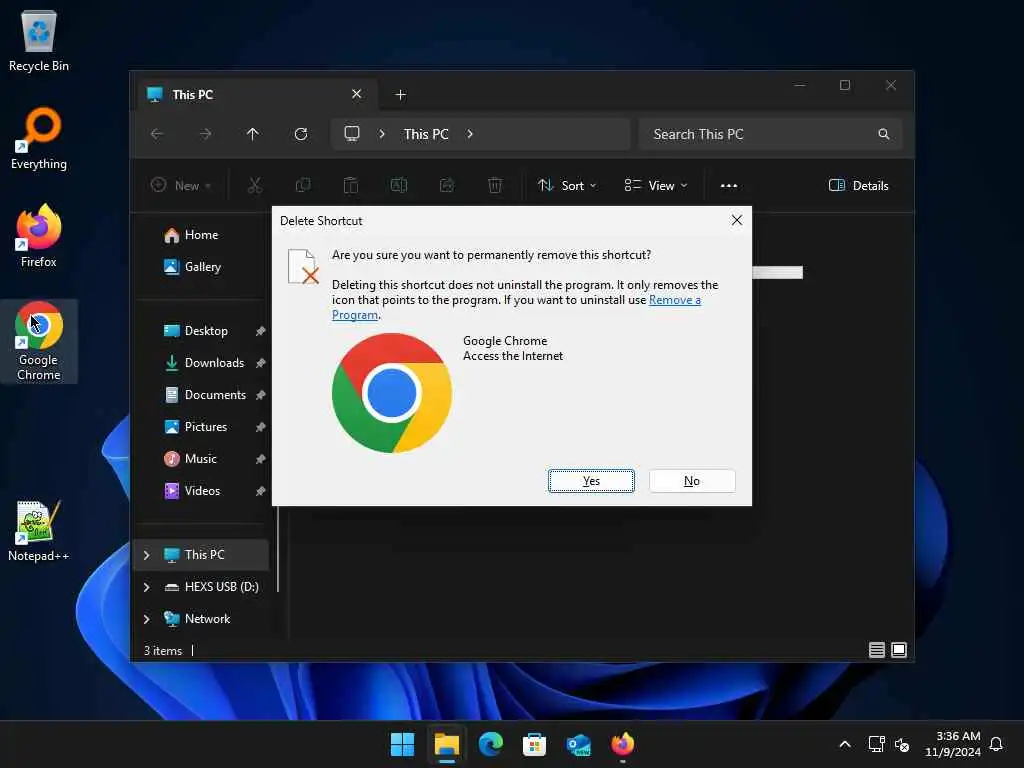Viewport: 1024px width, 768px height.
Task: Go forward in File Explorer
Action: pos(205,134)
